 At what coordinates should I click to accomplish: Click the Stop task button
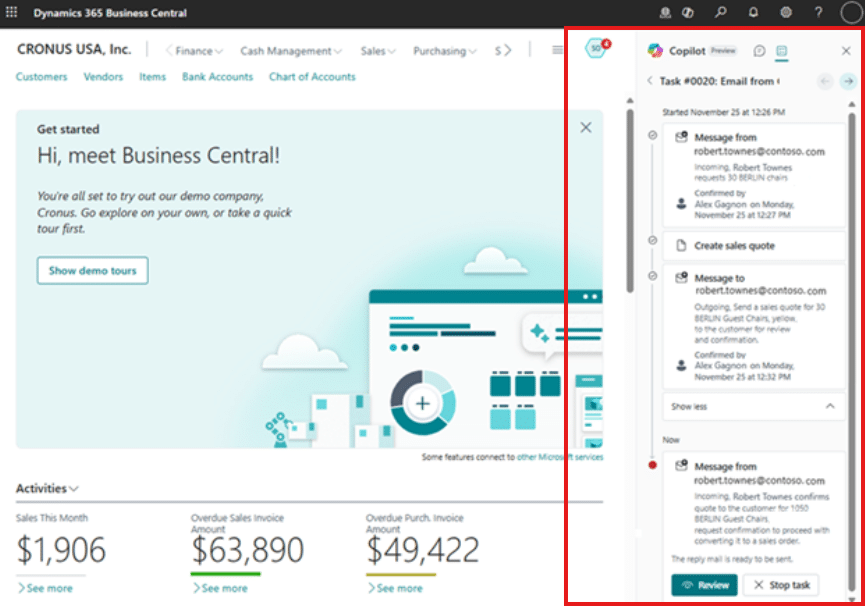pyautogui.click(x=781, y=585)
